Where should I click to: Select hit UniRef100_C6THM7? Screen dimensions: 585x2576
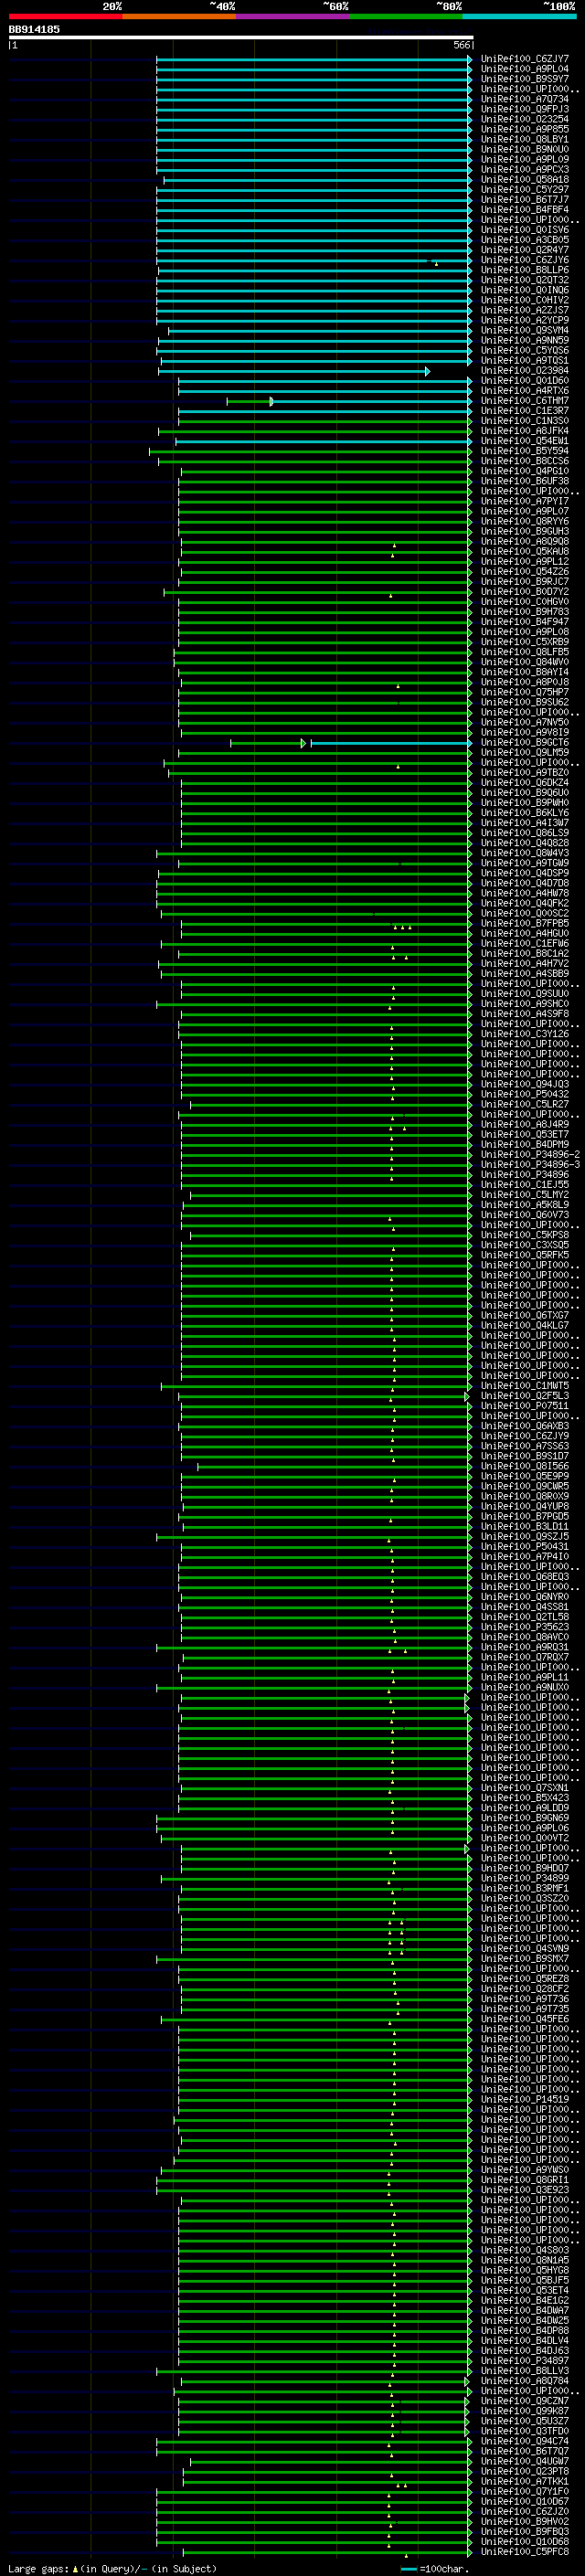(524, 401)
